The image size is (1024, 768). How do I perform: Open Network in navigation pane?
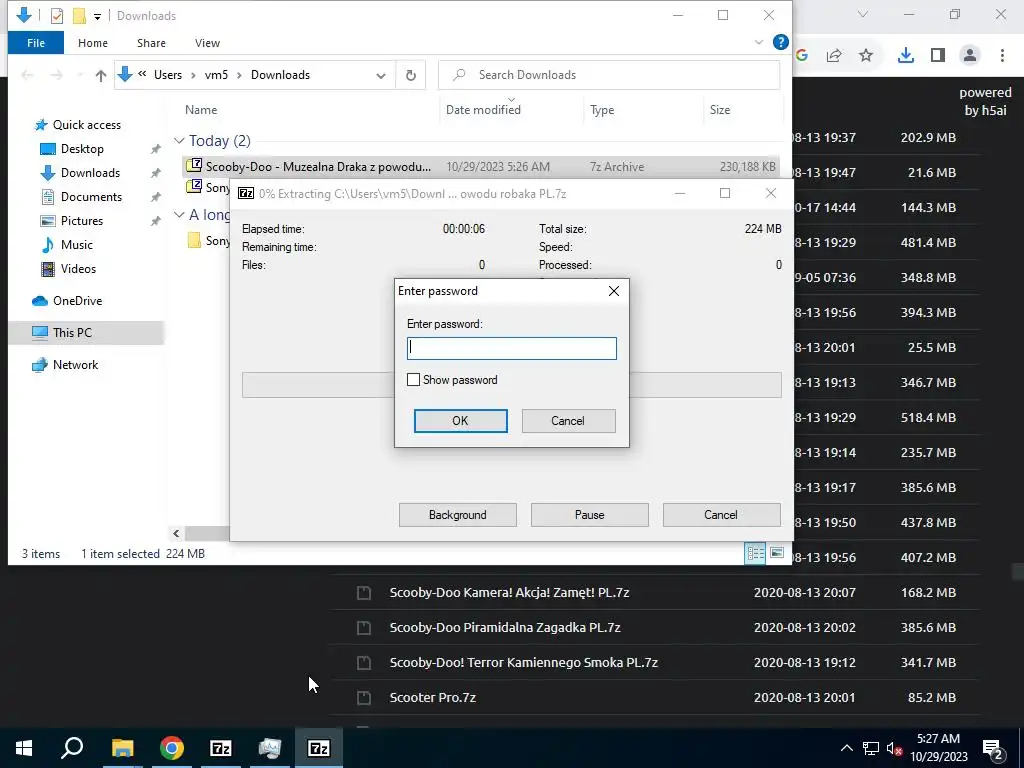coord(75,365)
